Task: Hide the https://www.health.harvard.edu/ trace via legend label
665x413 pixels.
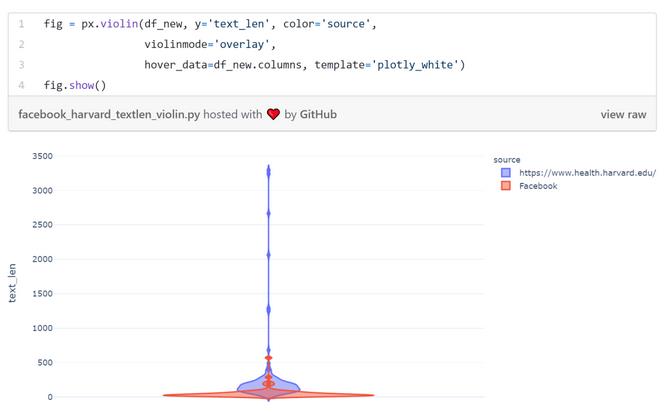Action: point(586,173)
